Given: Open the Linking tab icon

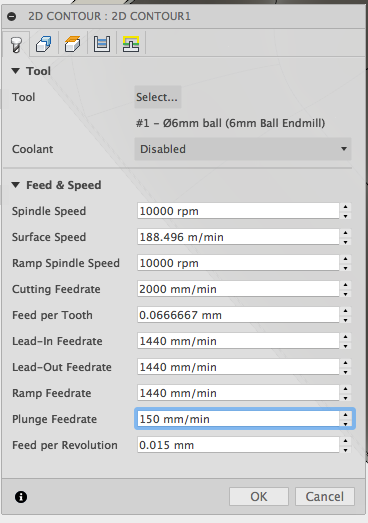Looking at the screenshot, I should point(131,44).
